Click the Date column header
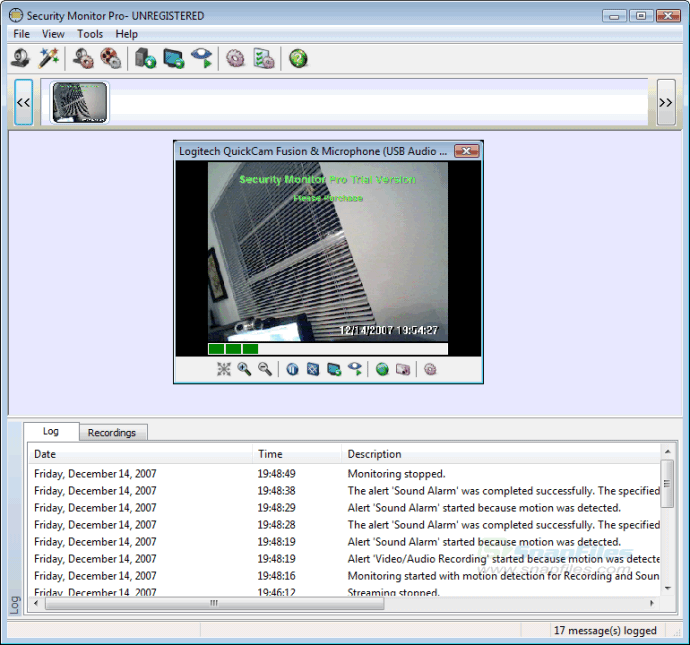Screen dimensions: 690x645 pos(140,454)
